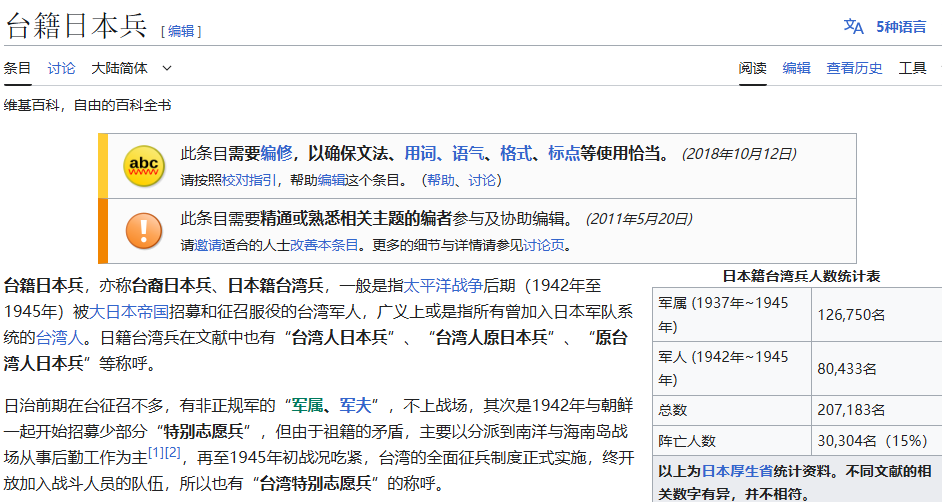Click the 80,433名 table cell
The width and height of the screenshot is (942, 502).
[877, 369]
